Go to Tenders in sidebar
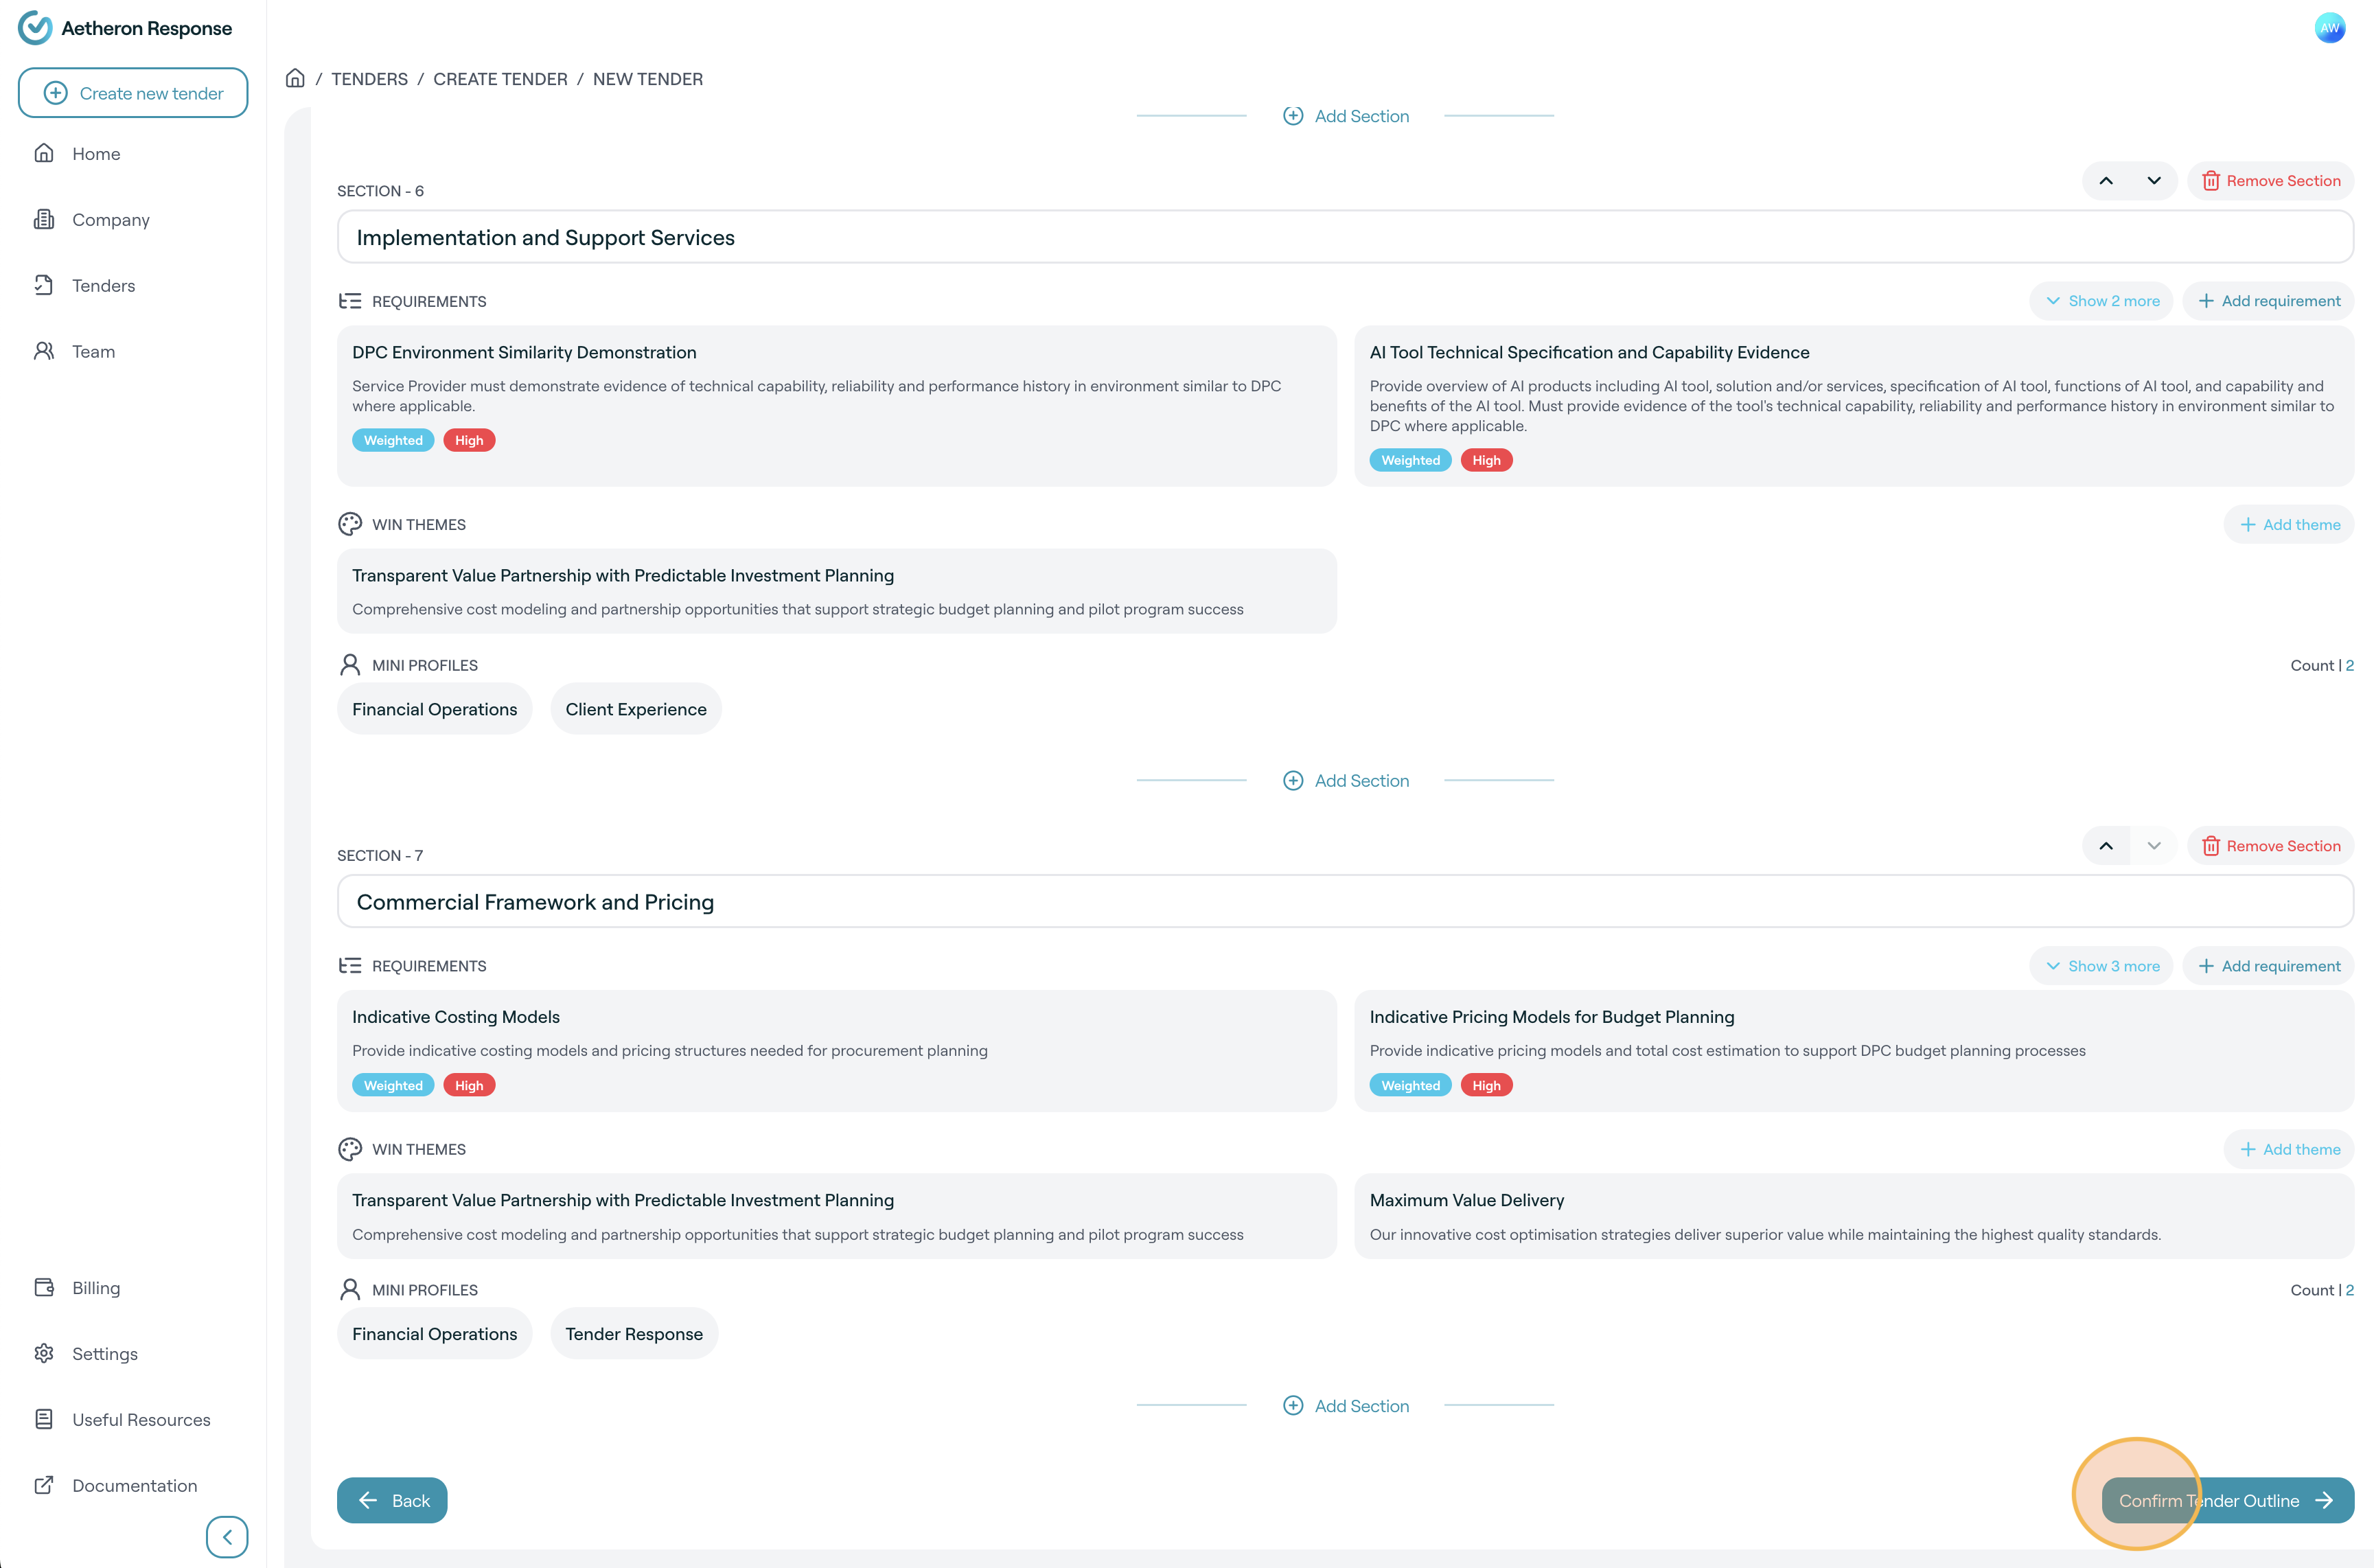 pos(103,285)
